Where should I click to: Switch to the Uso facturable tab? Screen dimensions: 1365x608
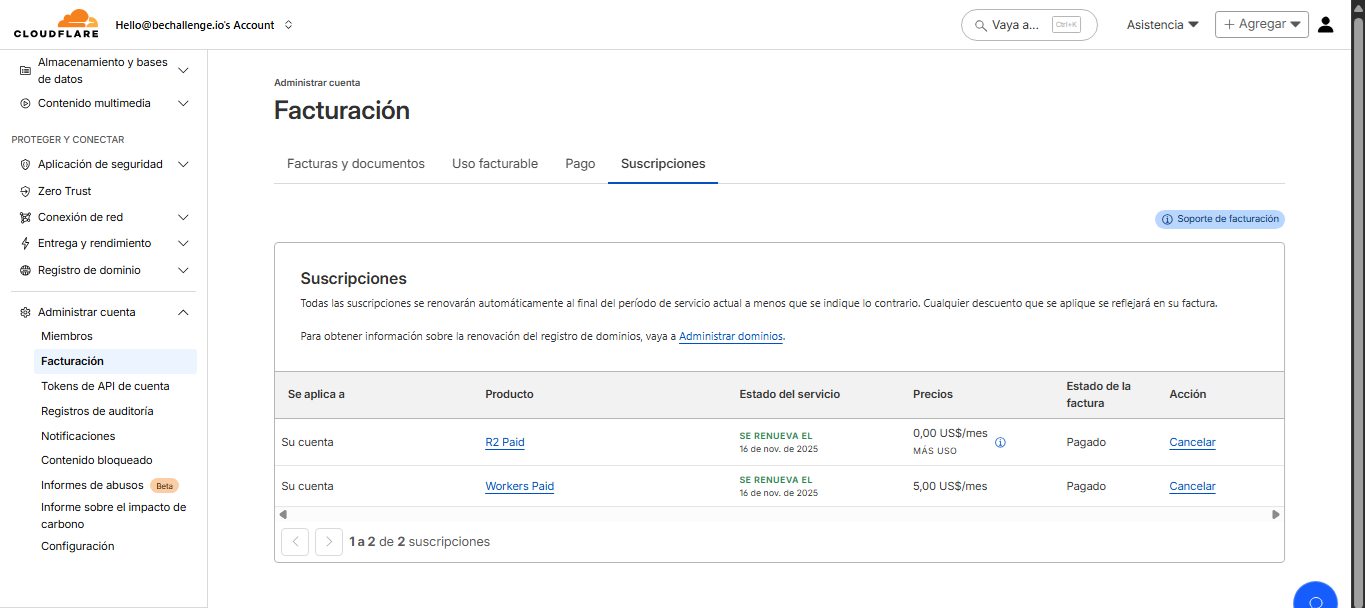pos(495,163)
